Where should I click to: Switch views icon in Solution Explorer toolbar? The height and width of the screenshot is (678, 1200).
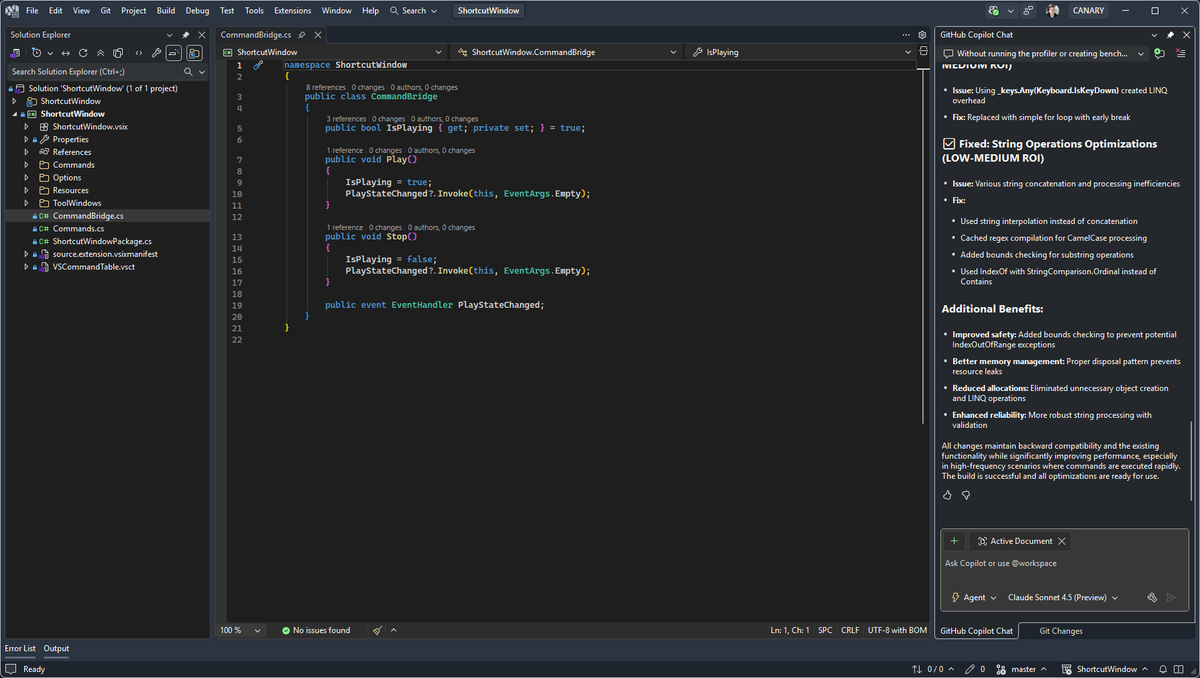[15, 53]
